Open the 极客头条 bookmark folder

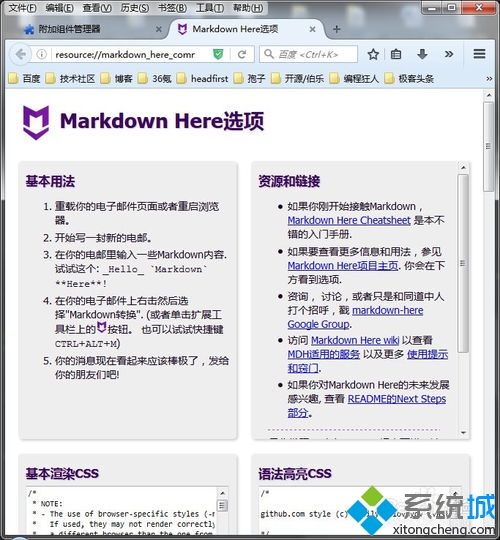point(409,79)
